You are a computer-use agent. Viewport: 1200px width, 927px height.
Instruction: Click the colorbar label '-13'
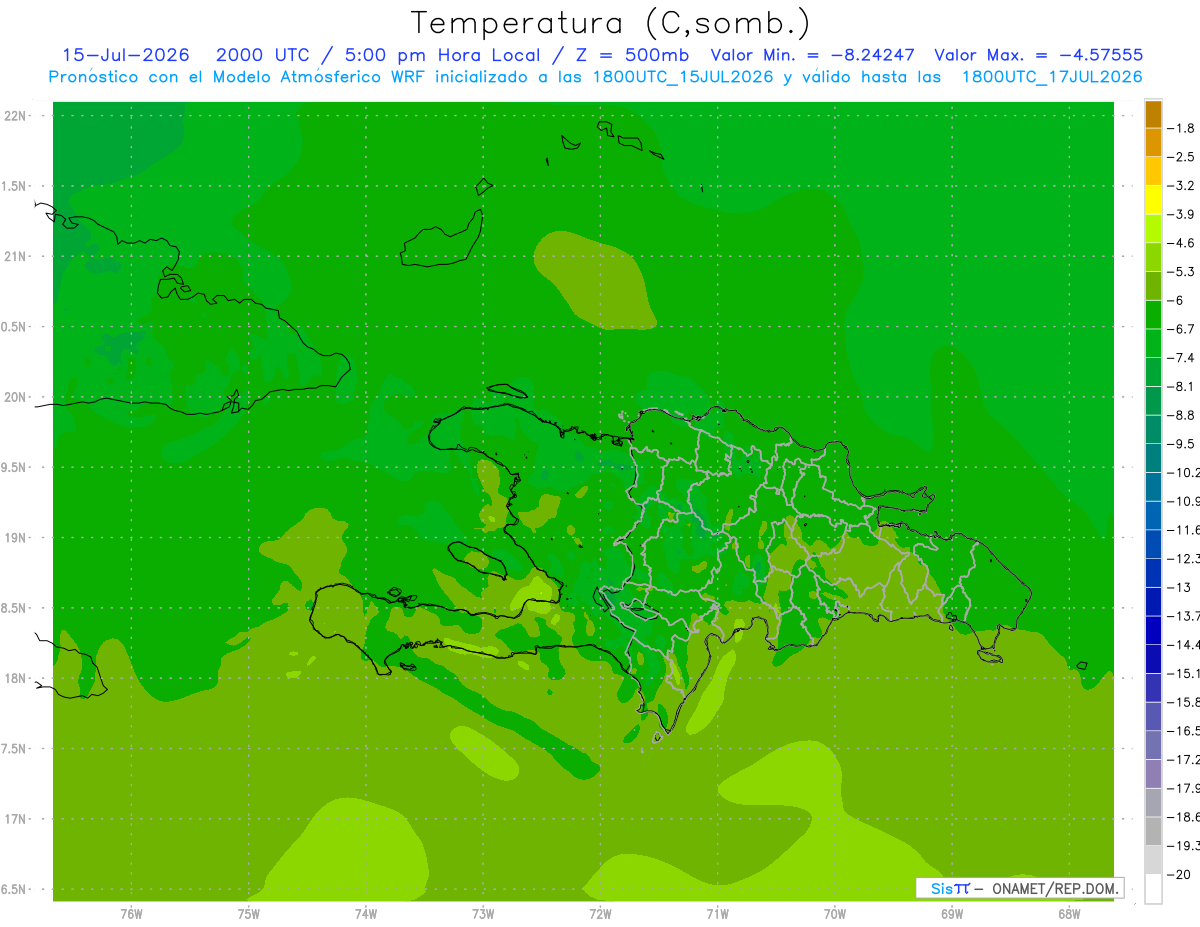point(1178,587)
